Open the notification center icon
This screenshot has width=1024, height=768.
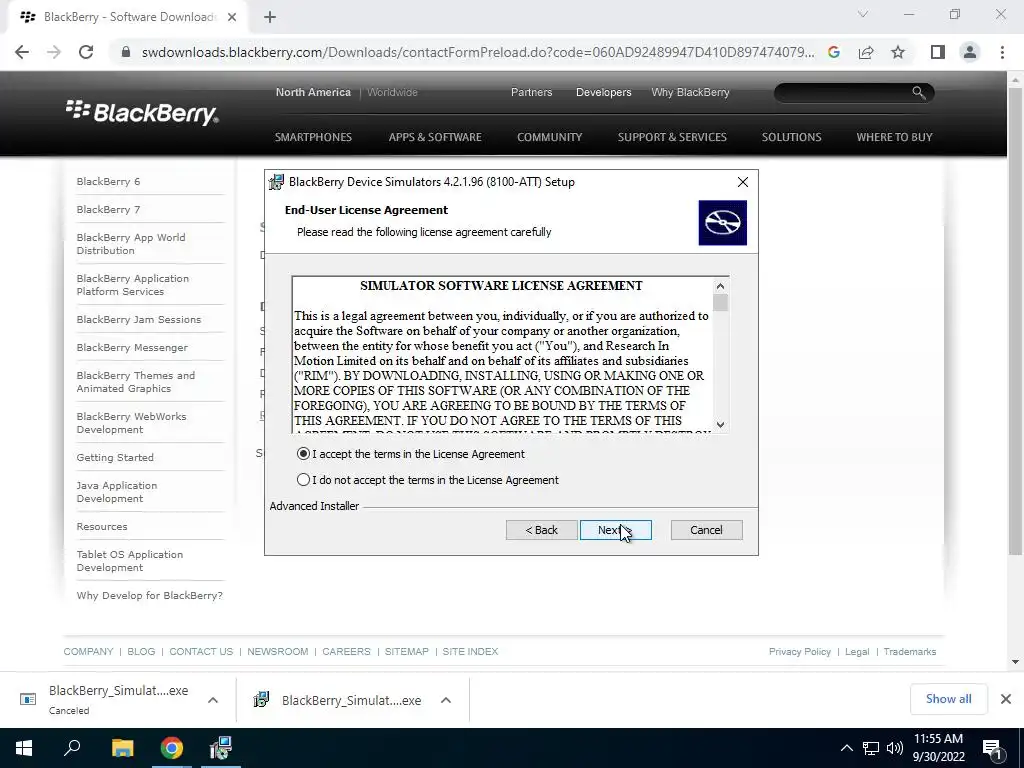tap(993, 749)
